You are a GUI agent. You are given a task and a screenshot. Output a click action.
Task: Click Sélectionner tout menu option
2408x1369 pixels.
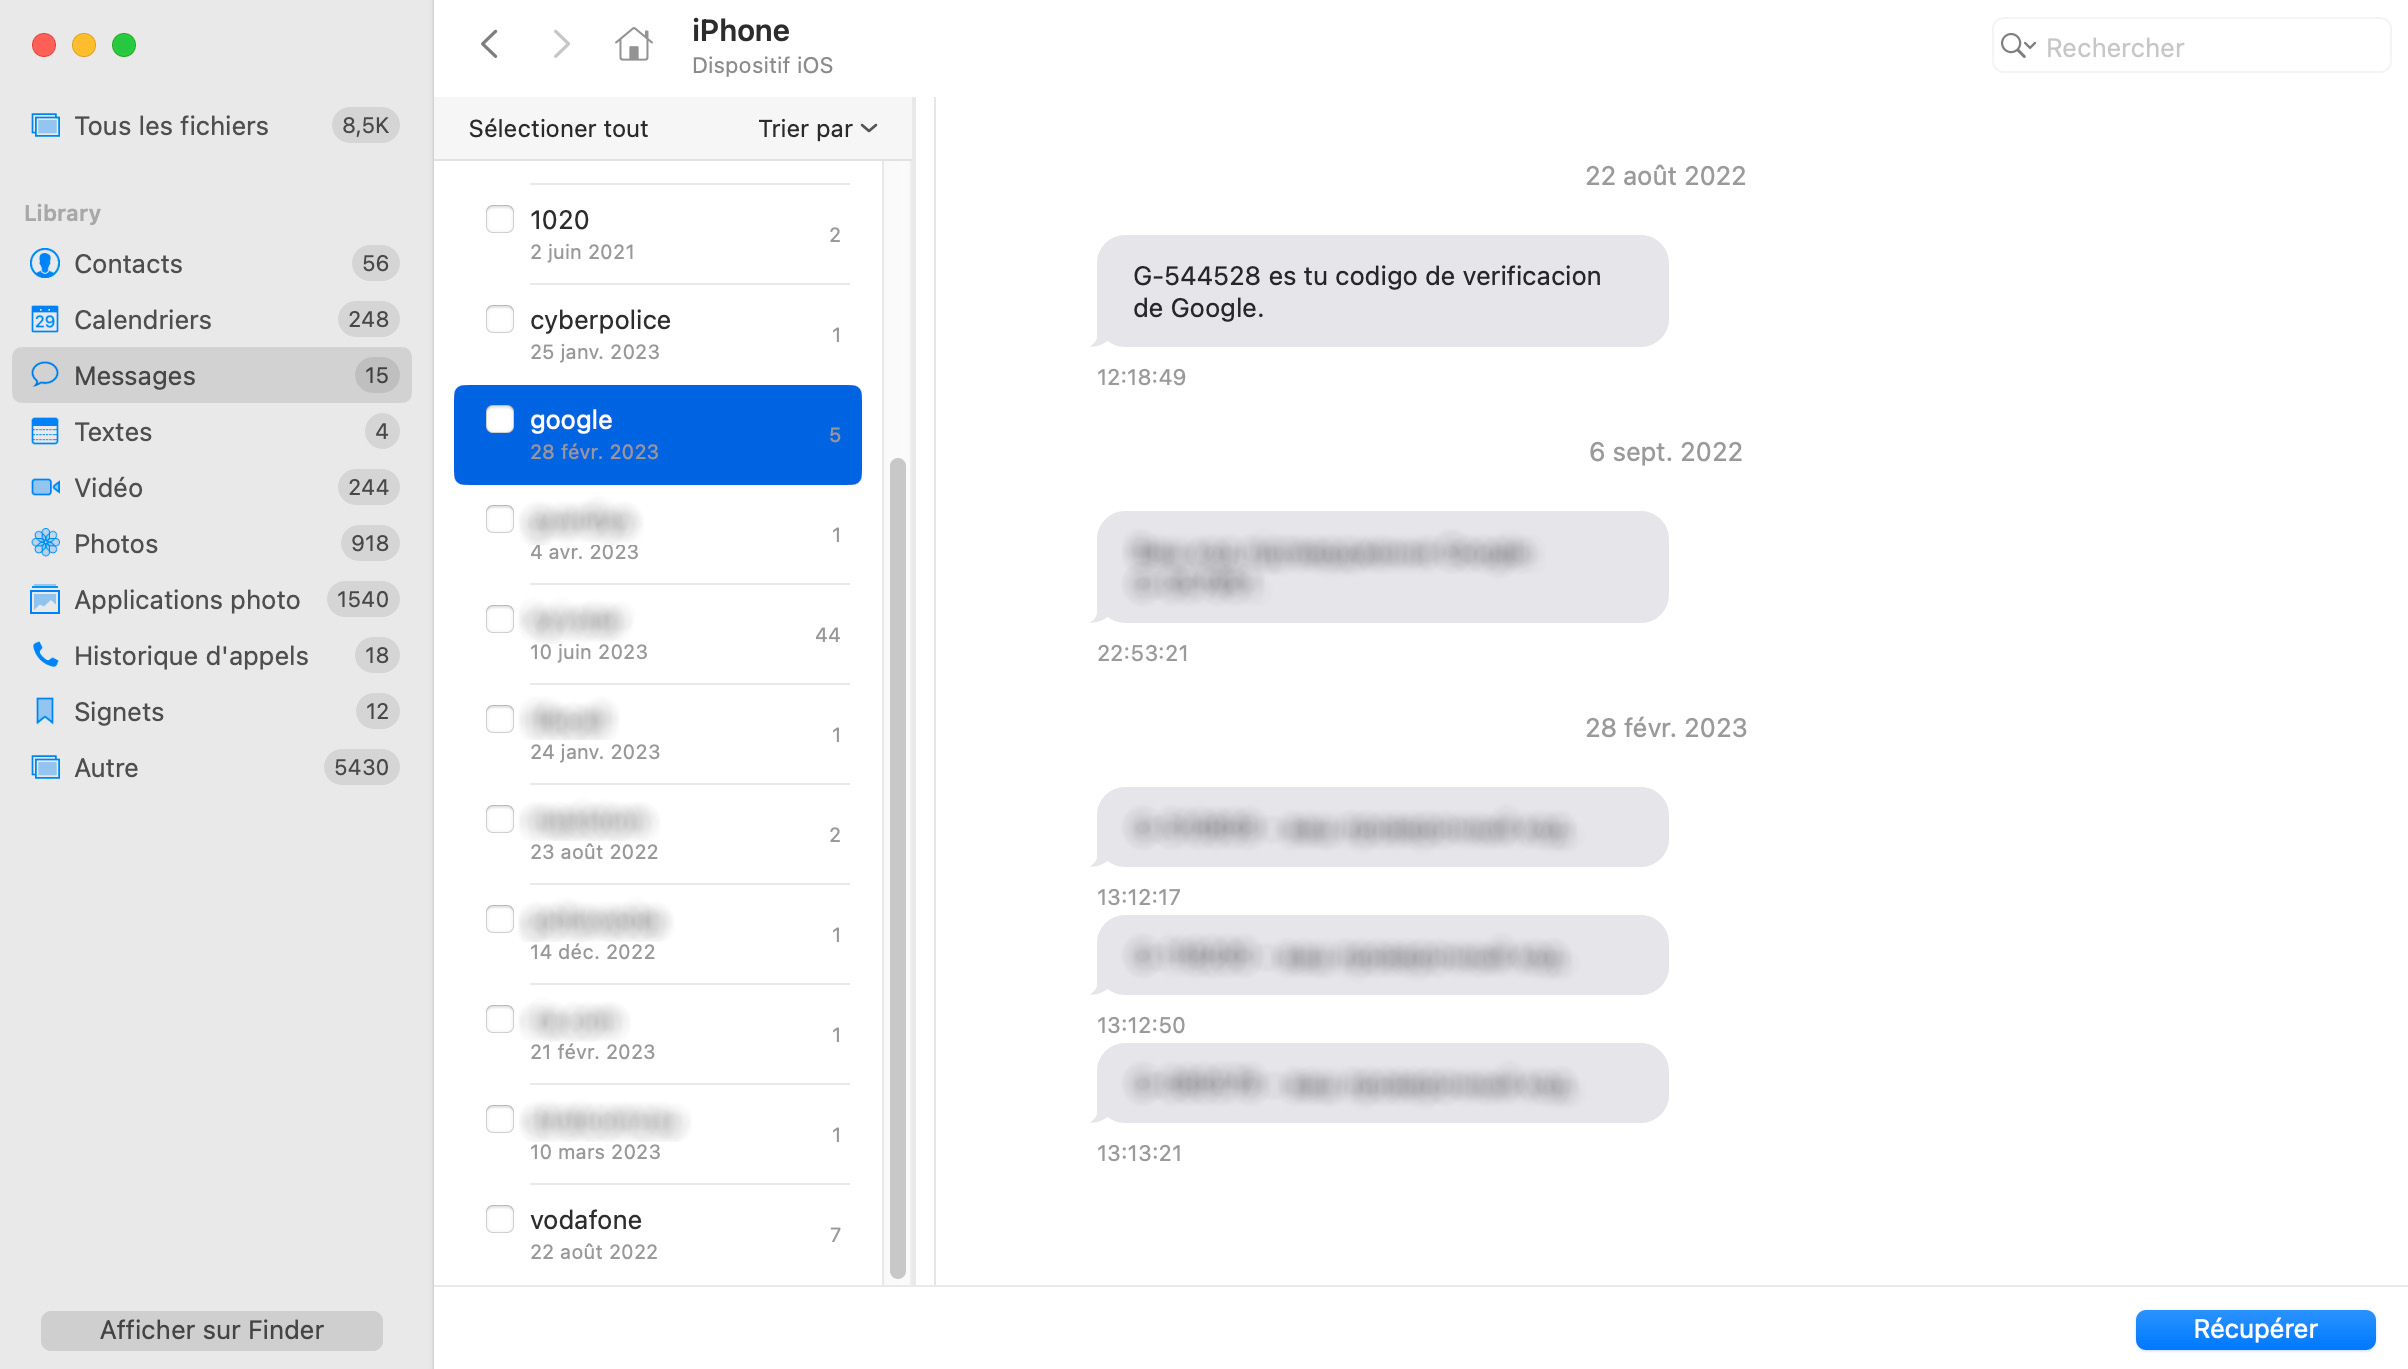559,127
